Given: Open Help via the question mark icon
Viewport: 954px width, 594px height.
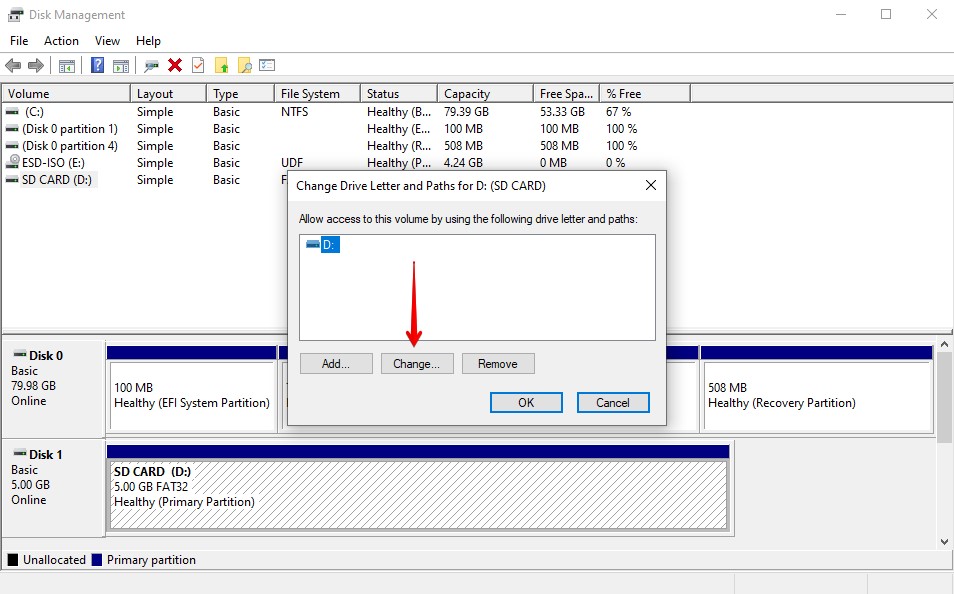Looking at the screenshot, I should [x=98, y=64].
